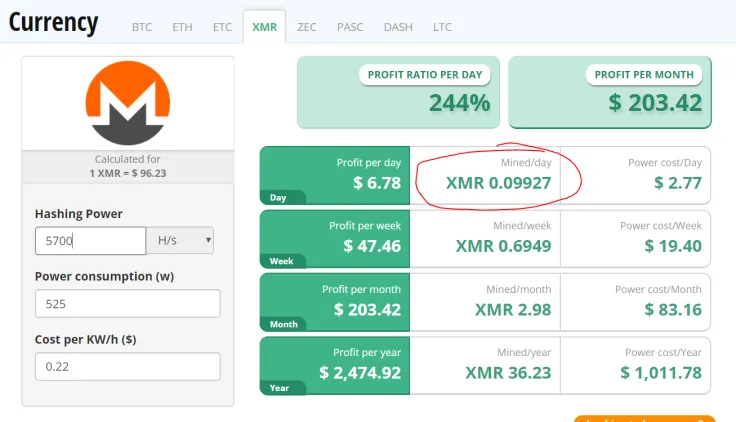The image size is (736, 422).
Task: Open the H/s hashing unit dropdown
Action: (181, 240)
